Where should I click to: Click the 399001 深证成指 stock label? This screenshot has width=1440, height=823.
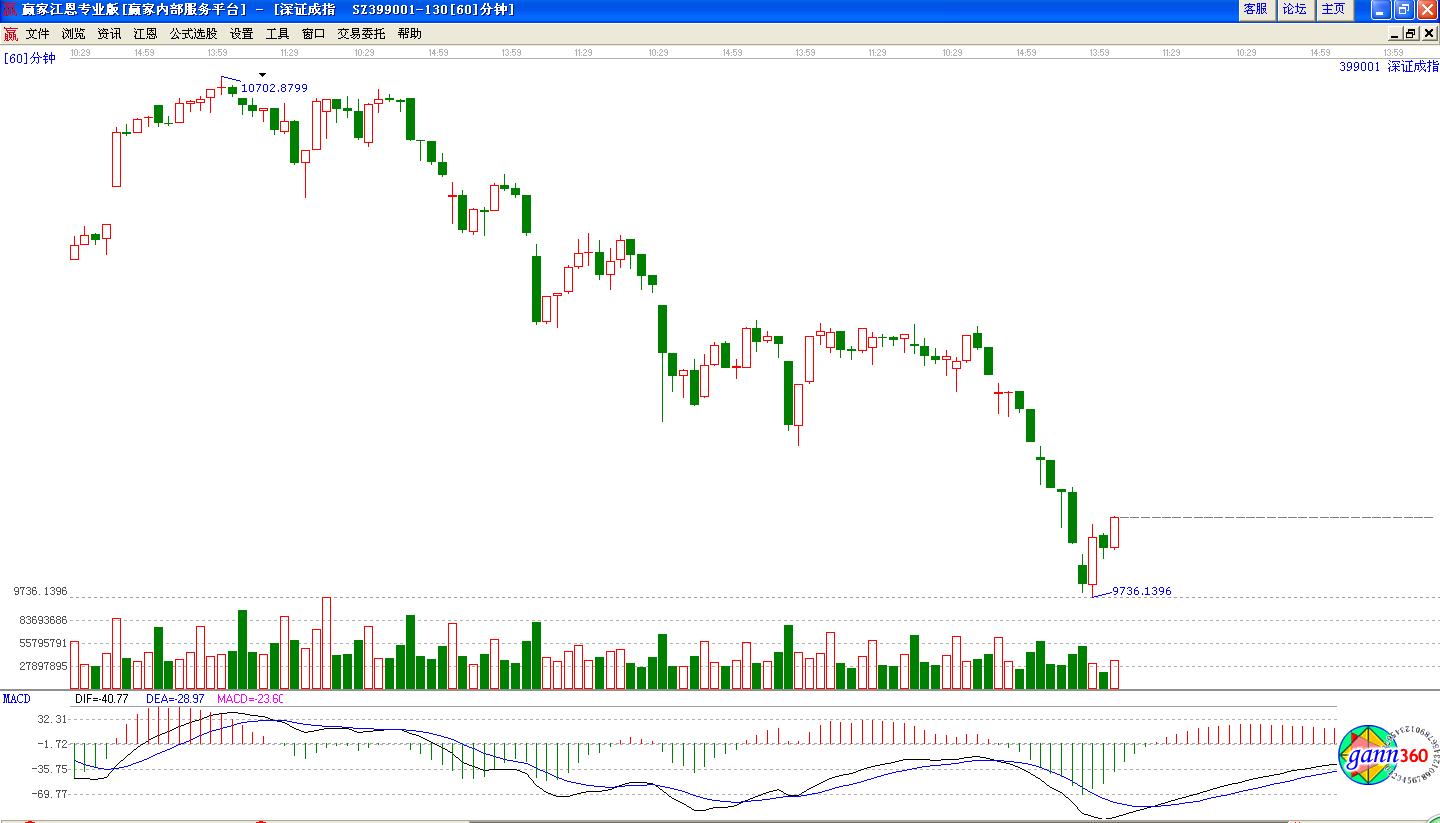[x=1389, y=66]
